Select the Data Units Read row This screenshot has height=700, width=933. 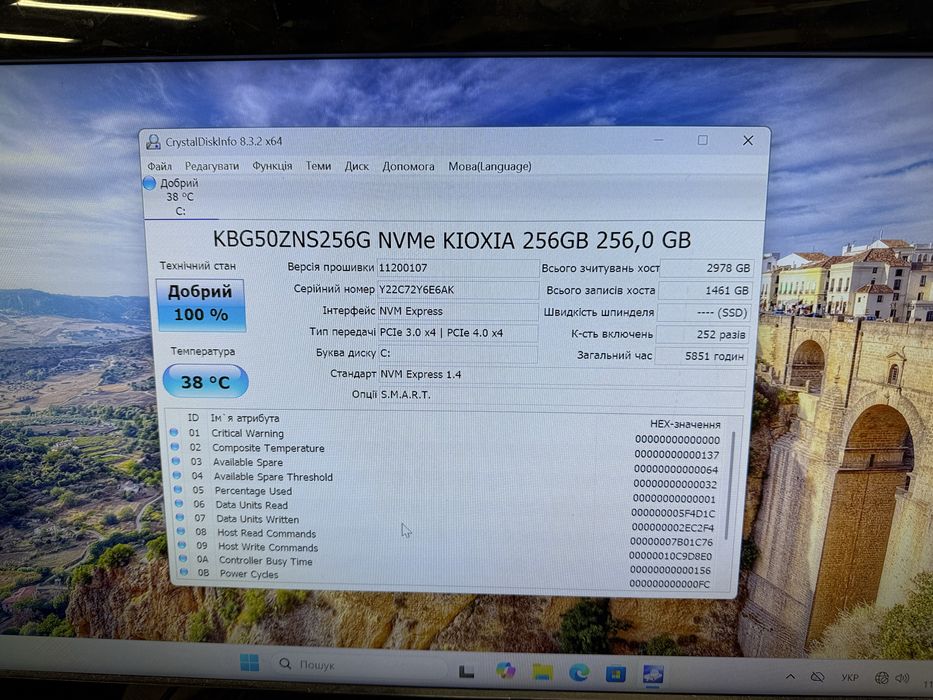pyautogui.click(x=447, y=507)
